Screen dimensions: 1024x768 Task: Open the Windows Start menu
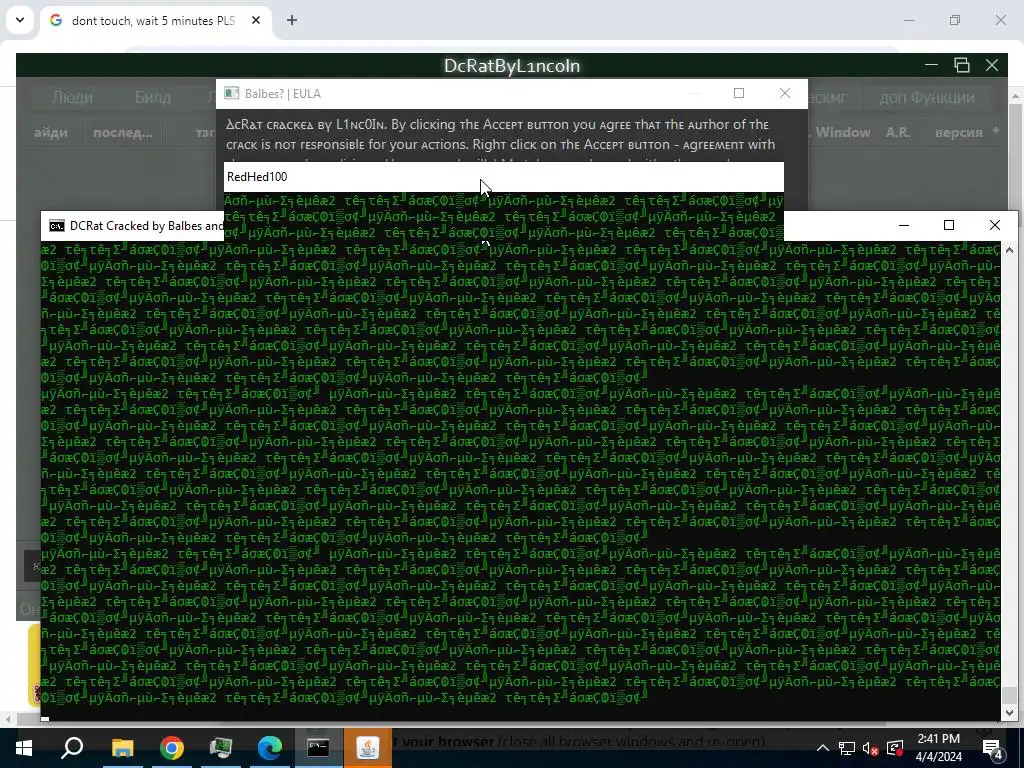[24, 748]
